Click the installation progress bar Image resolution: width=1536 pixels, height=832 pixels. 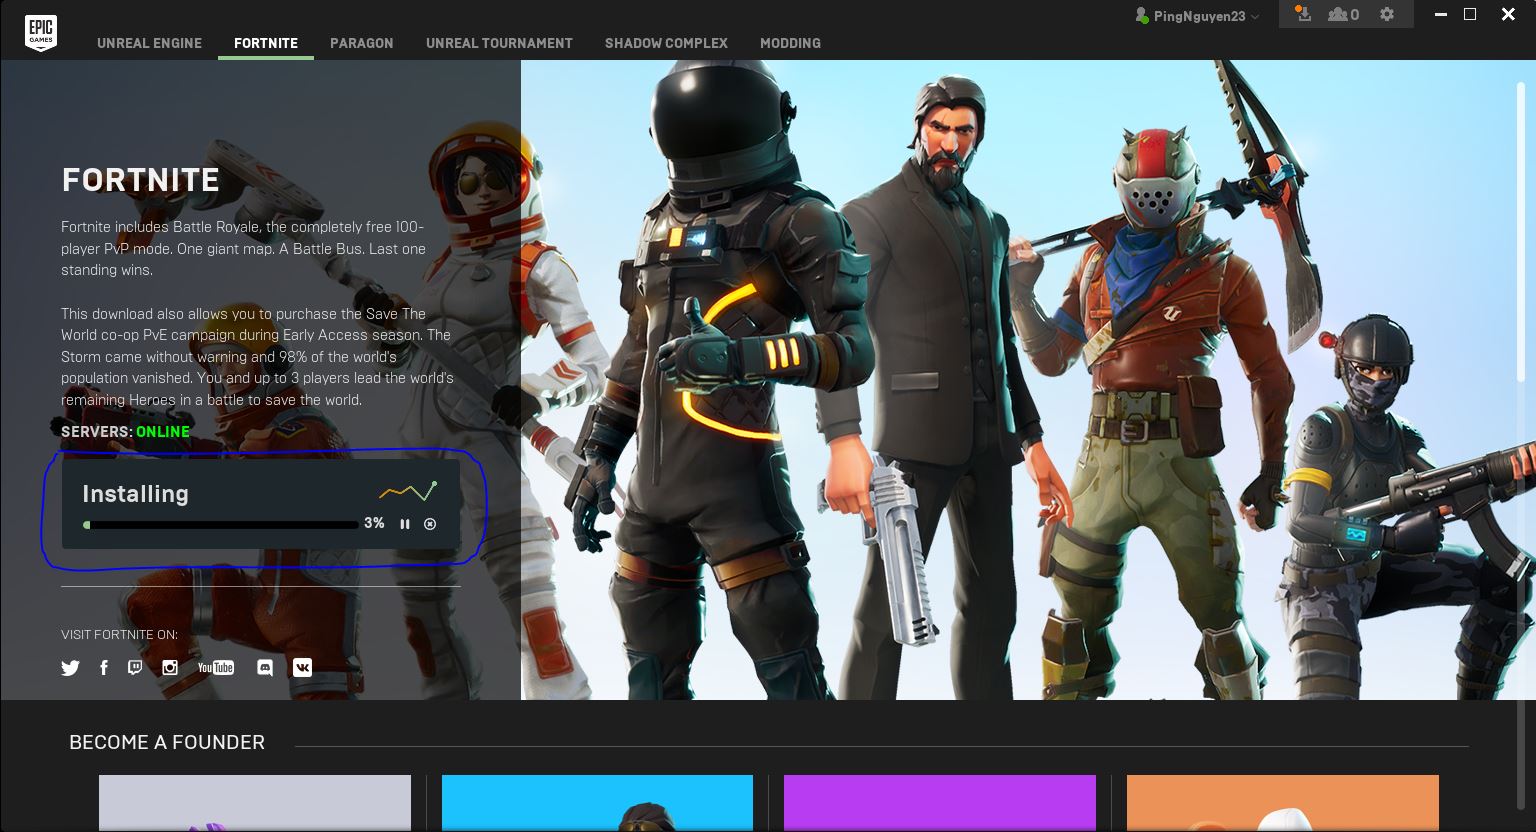(x=221, y=524)
